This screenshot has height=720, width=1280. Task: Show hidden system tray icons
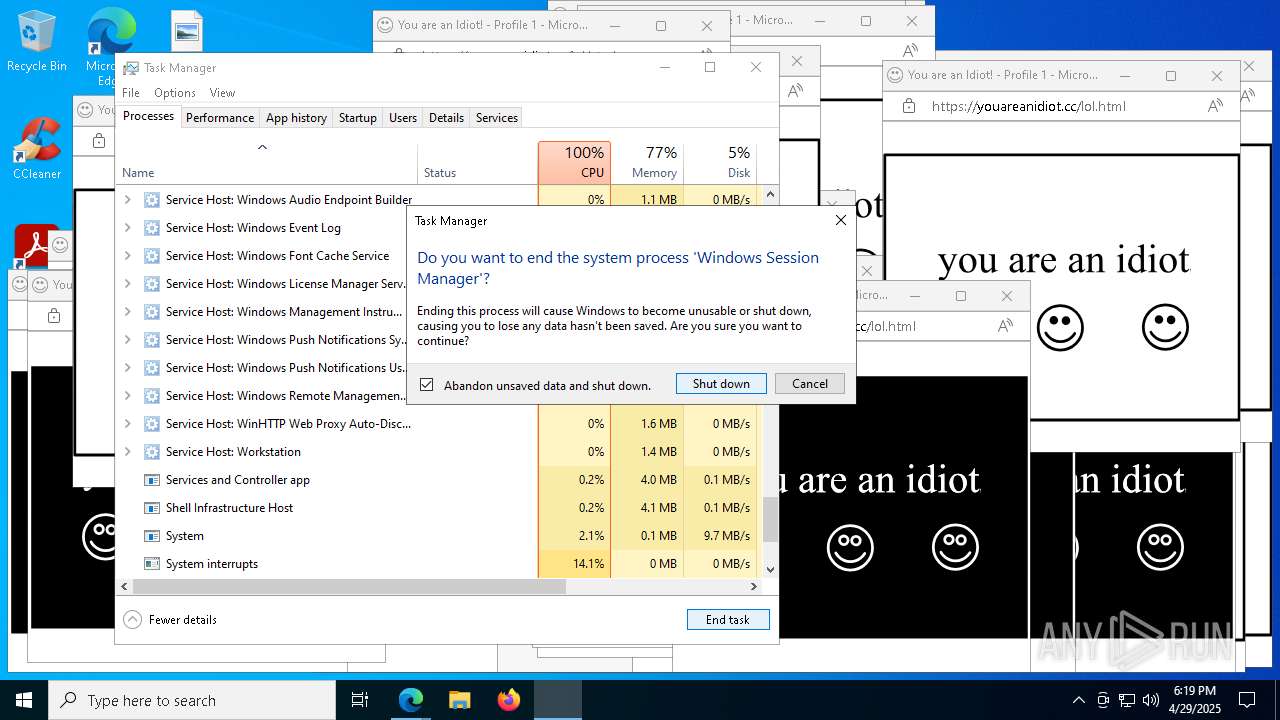point(1078,700)
